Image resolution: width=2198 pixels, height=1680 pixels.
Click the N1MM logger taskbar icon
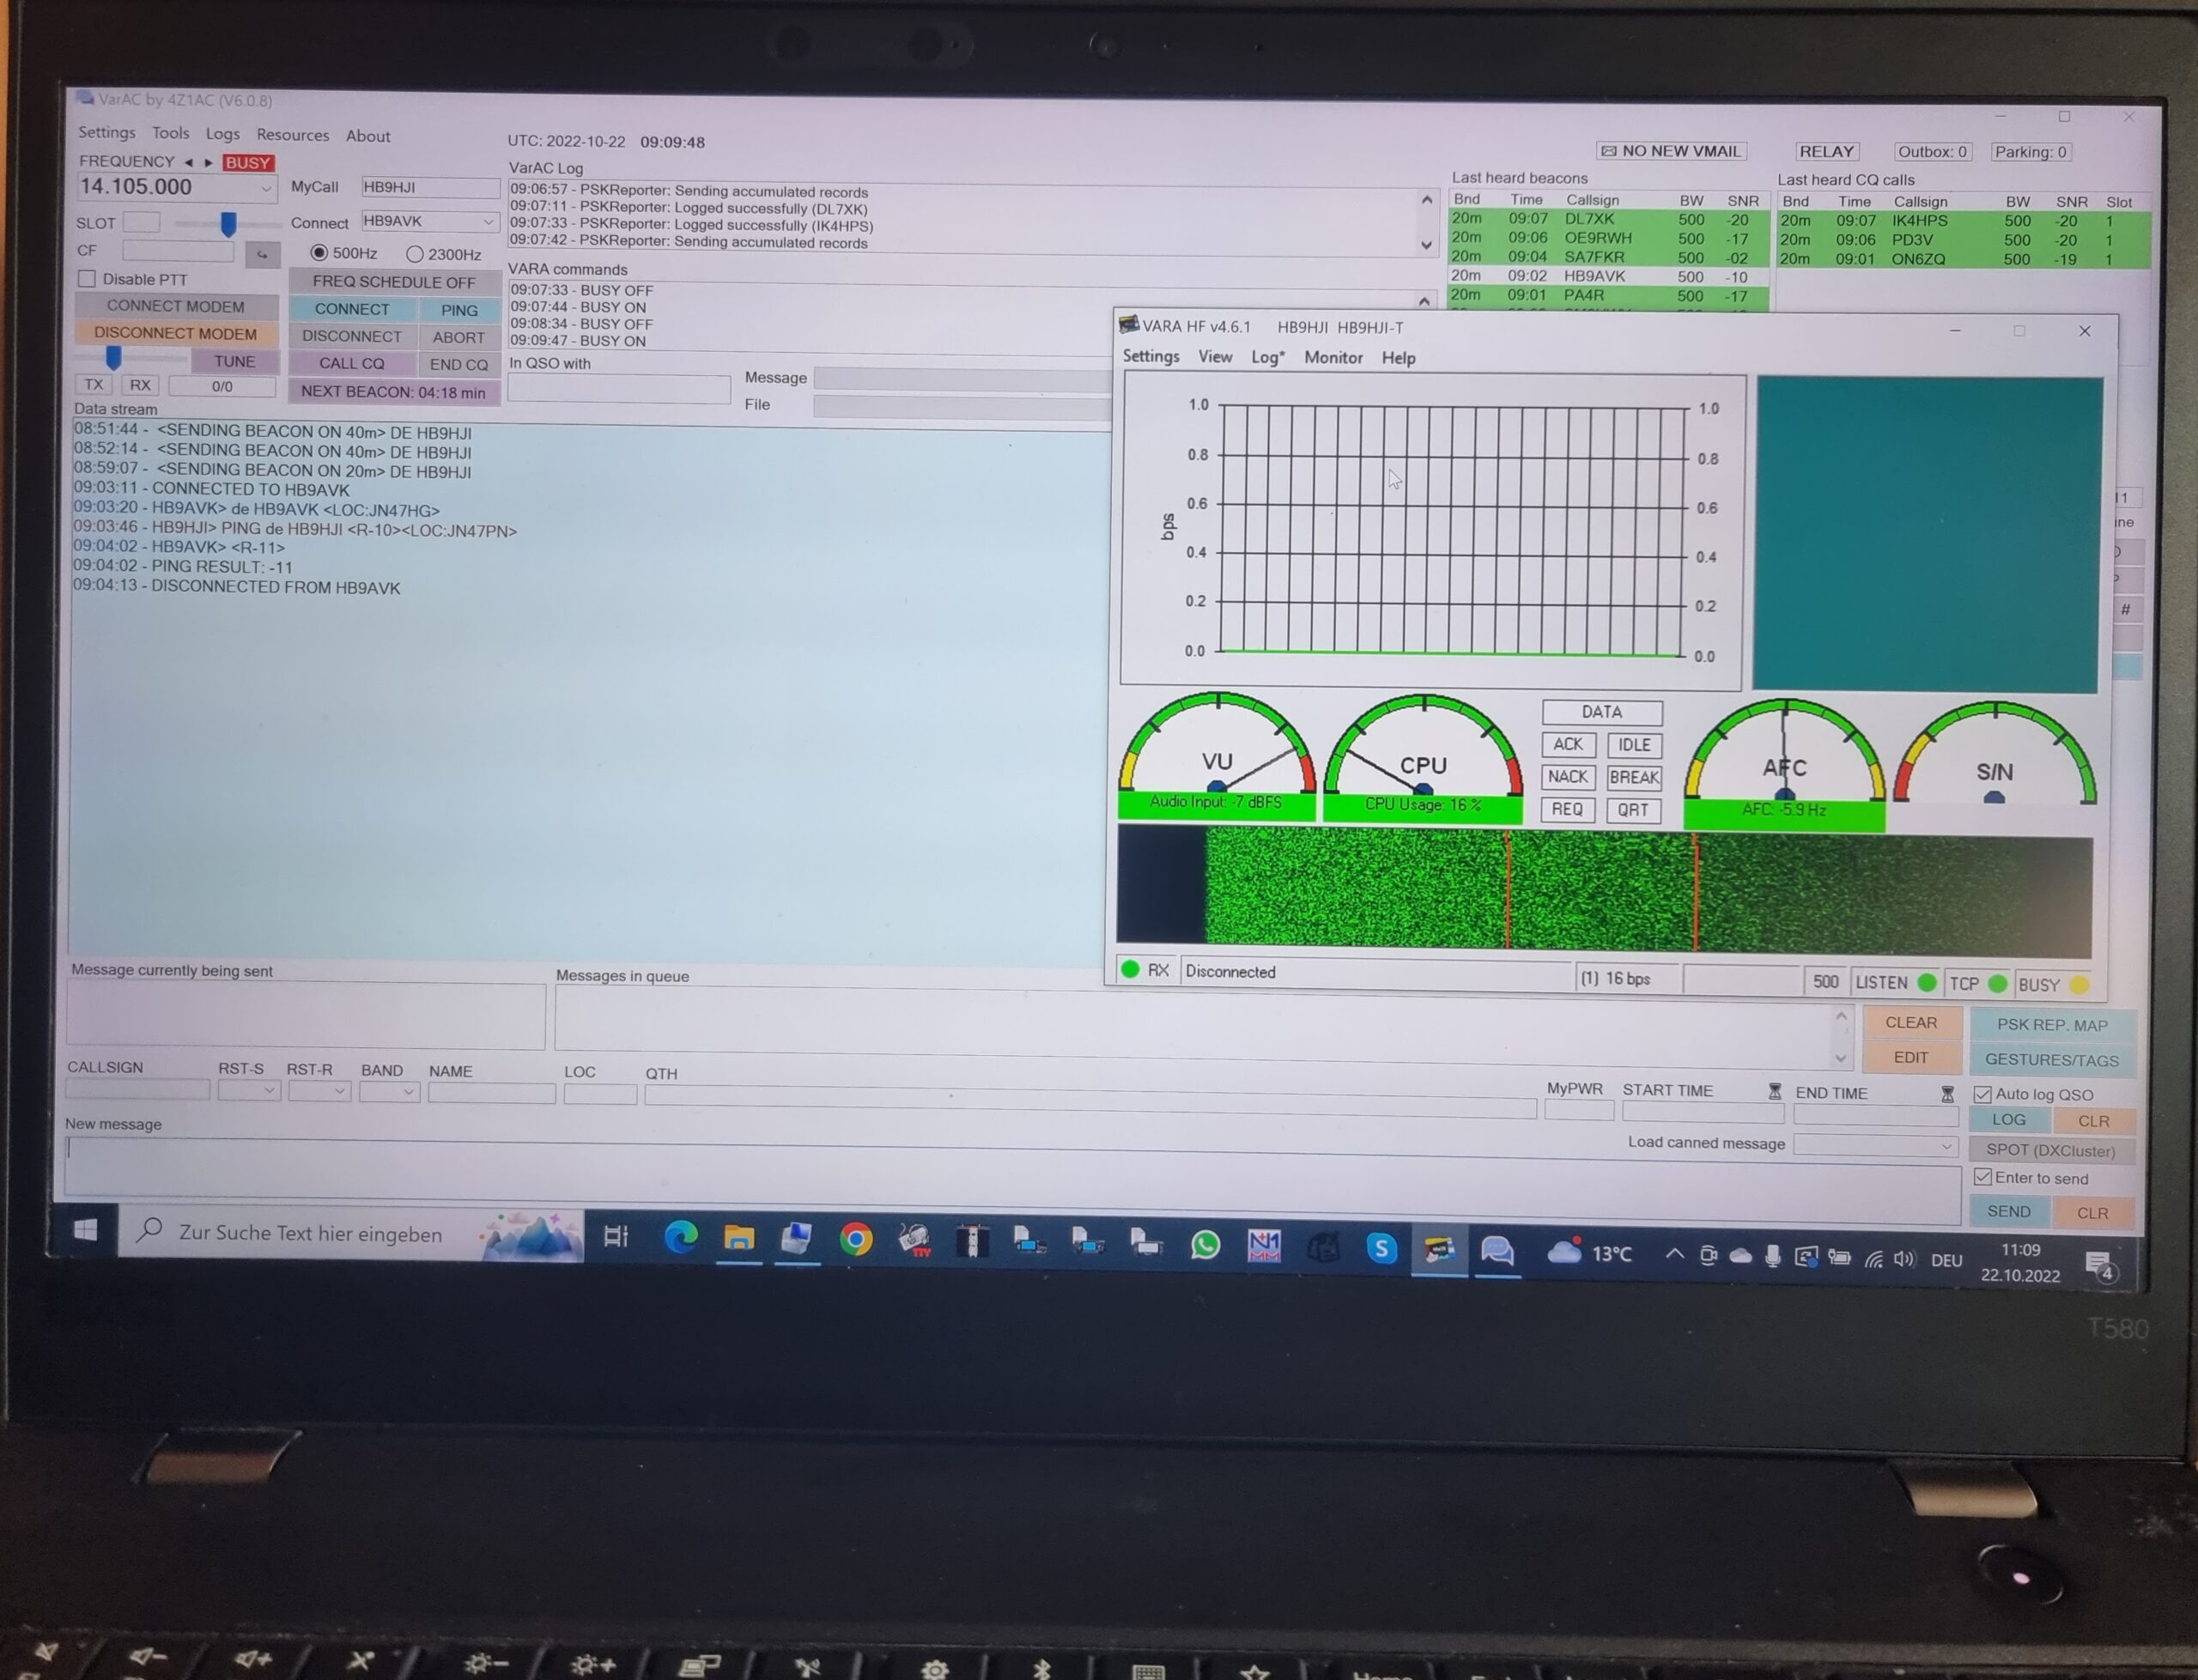pyautogui.click(x=1264, y=1246)
